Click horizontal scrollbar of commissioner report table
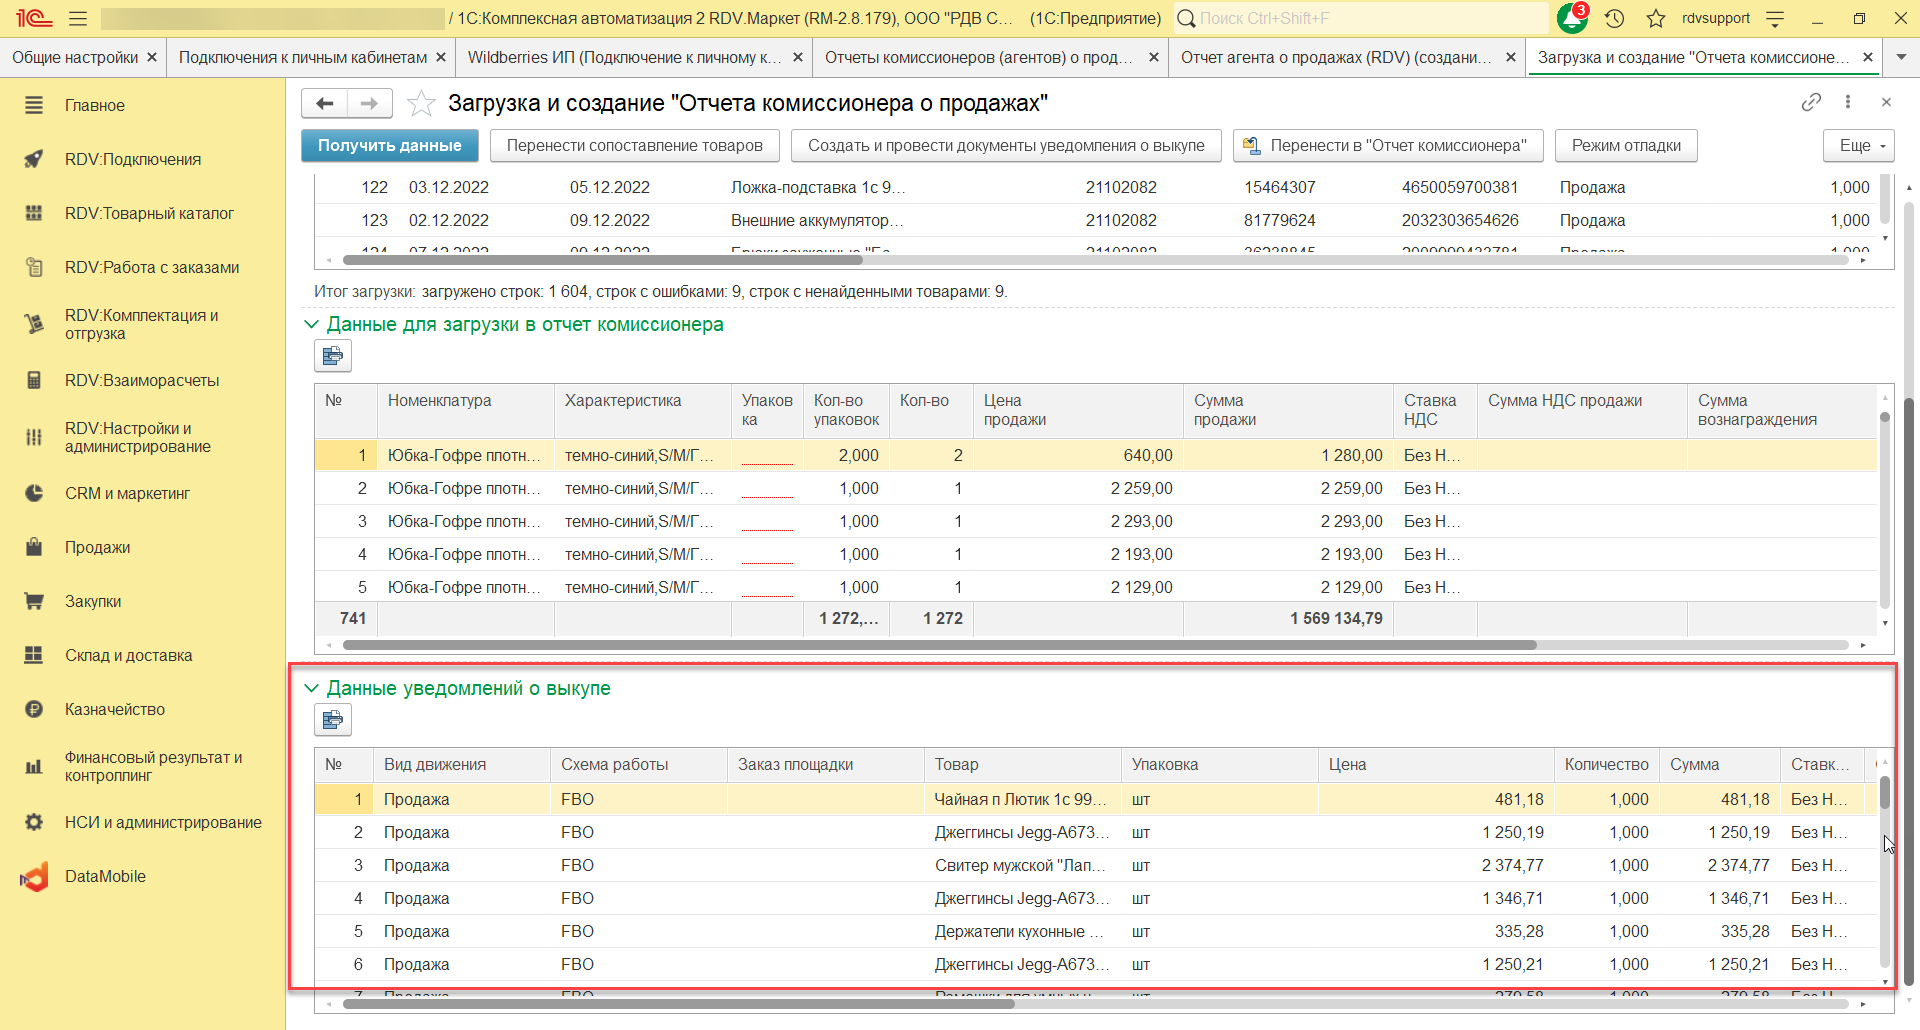Image resolution: width=1920 pixels, height=1030 pixels. tap(940, 645)
